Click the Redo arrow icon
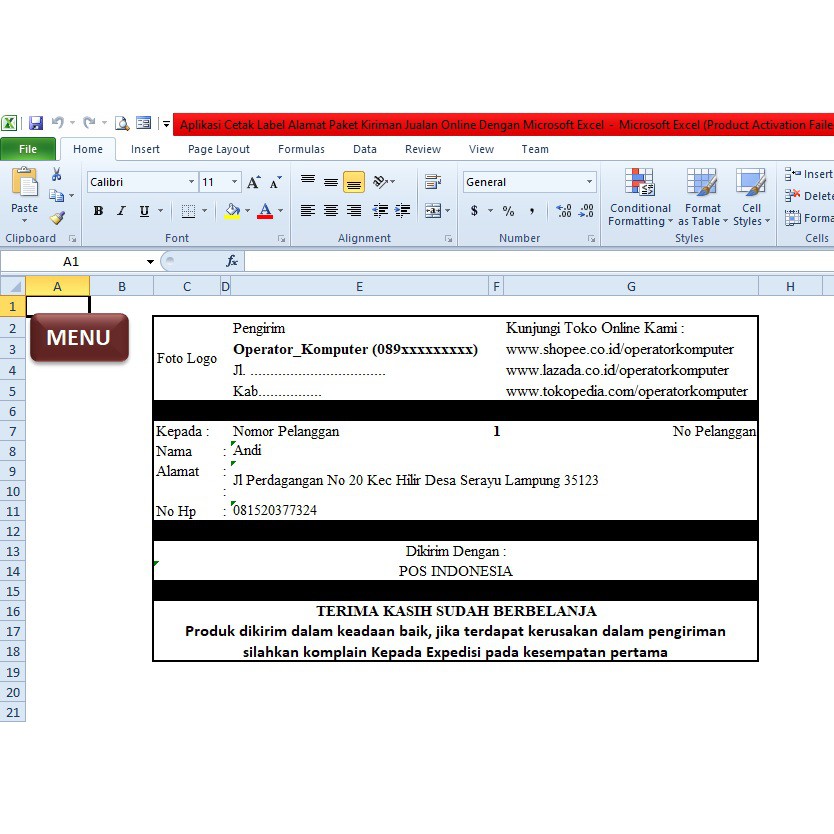The height and width of the screenshot is (834, 834). pyautogui.click(x=89, y=123)
